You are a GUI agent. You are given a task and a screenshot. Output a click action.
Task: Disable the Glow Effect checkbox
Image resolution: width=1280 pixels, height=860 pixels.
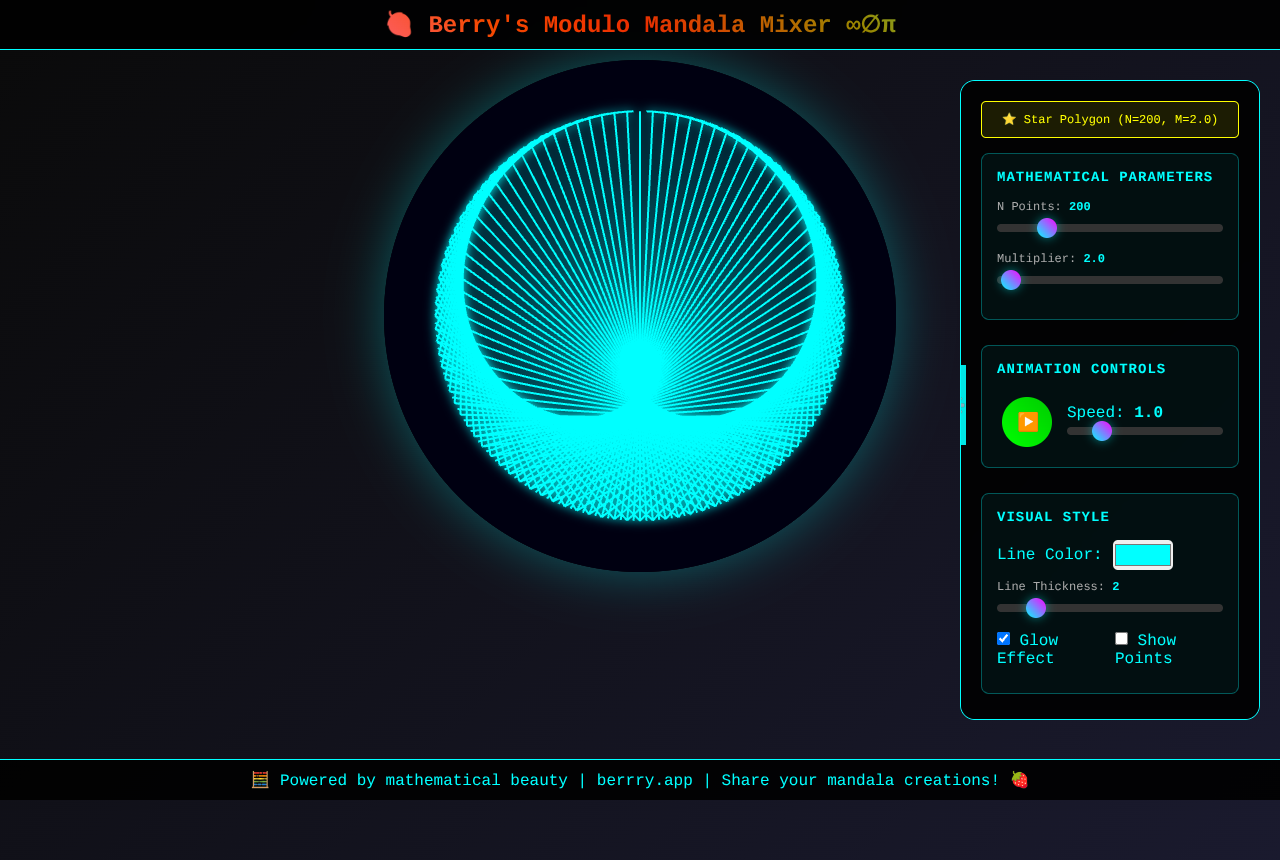pyautogui.click(x=1003, y=639)
